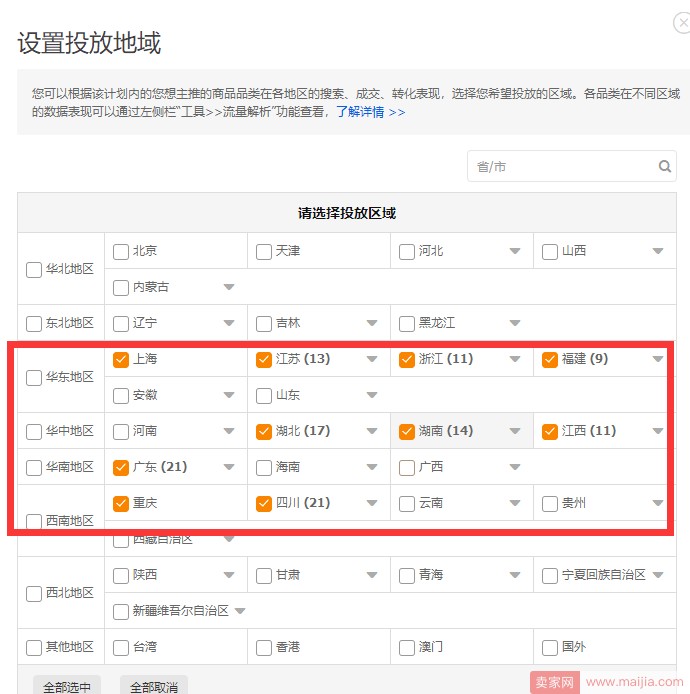Check the 华中地区 region checkbox
The height and width of the screenshot is (694, 690).
(34, 432)
